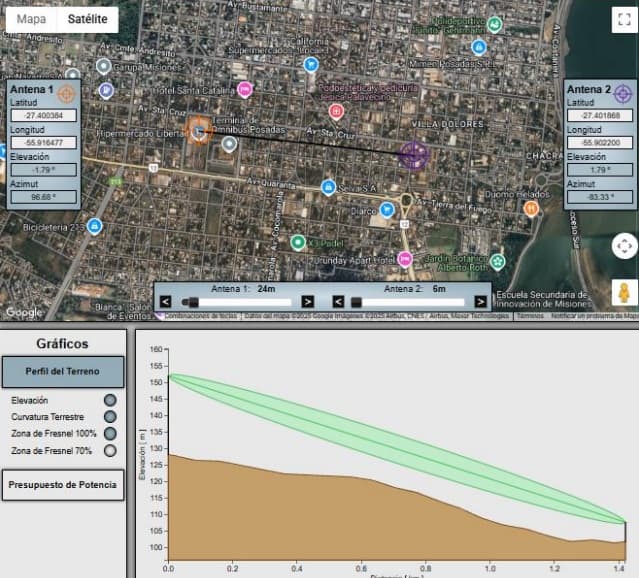The height and width of the screenshot is (578, 639).
Task: Click the map camera pan control icon
Action: click(x=624, y=246)
